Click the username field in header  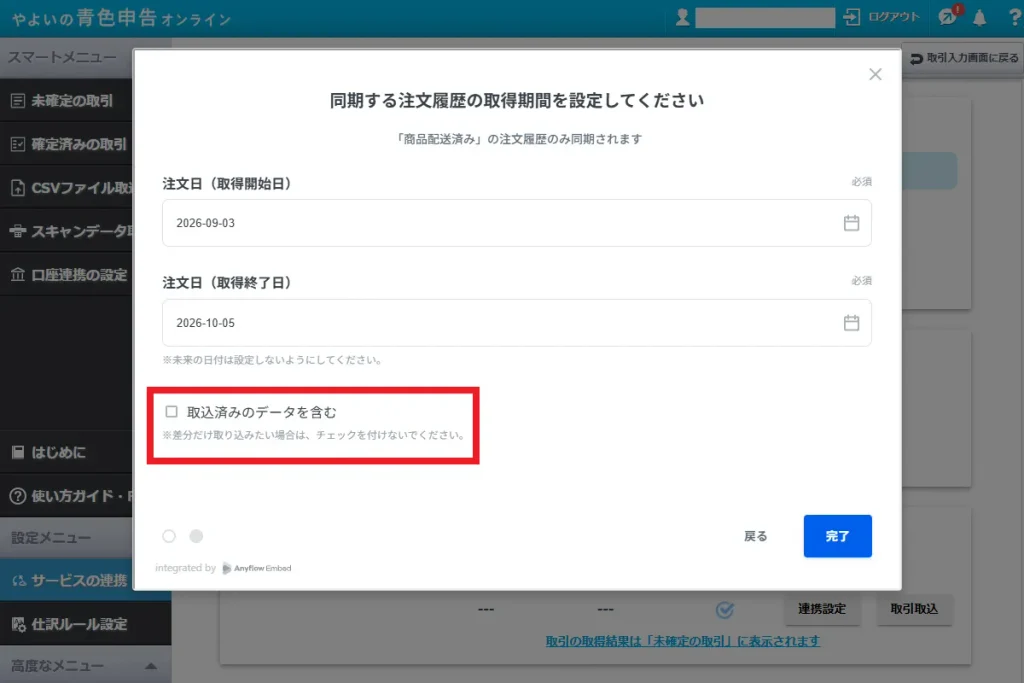click(x=765, y=18)
